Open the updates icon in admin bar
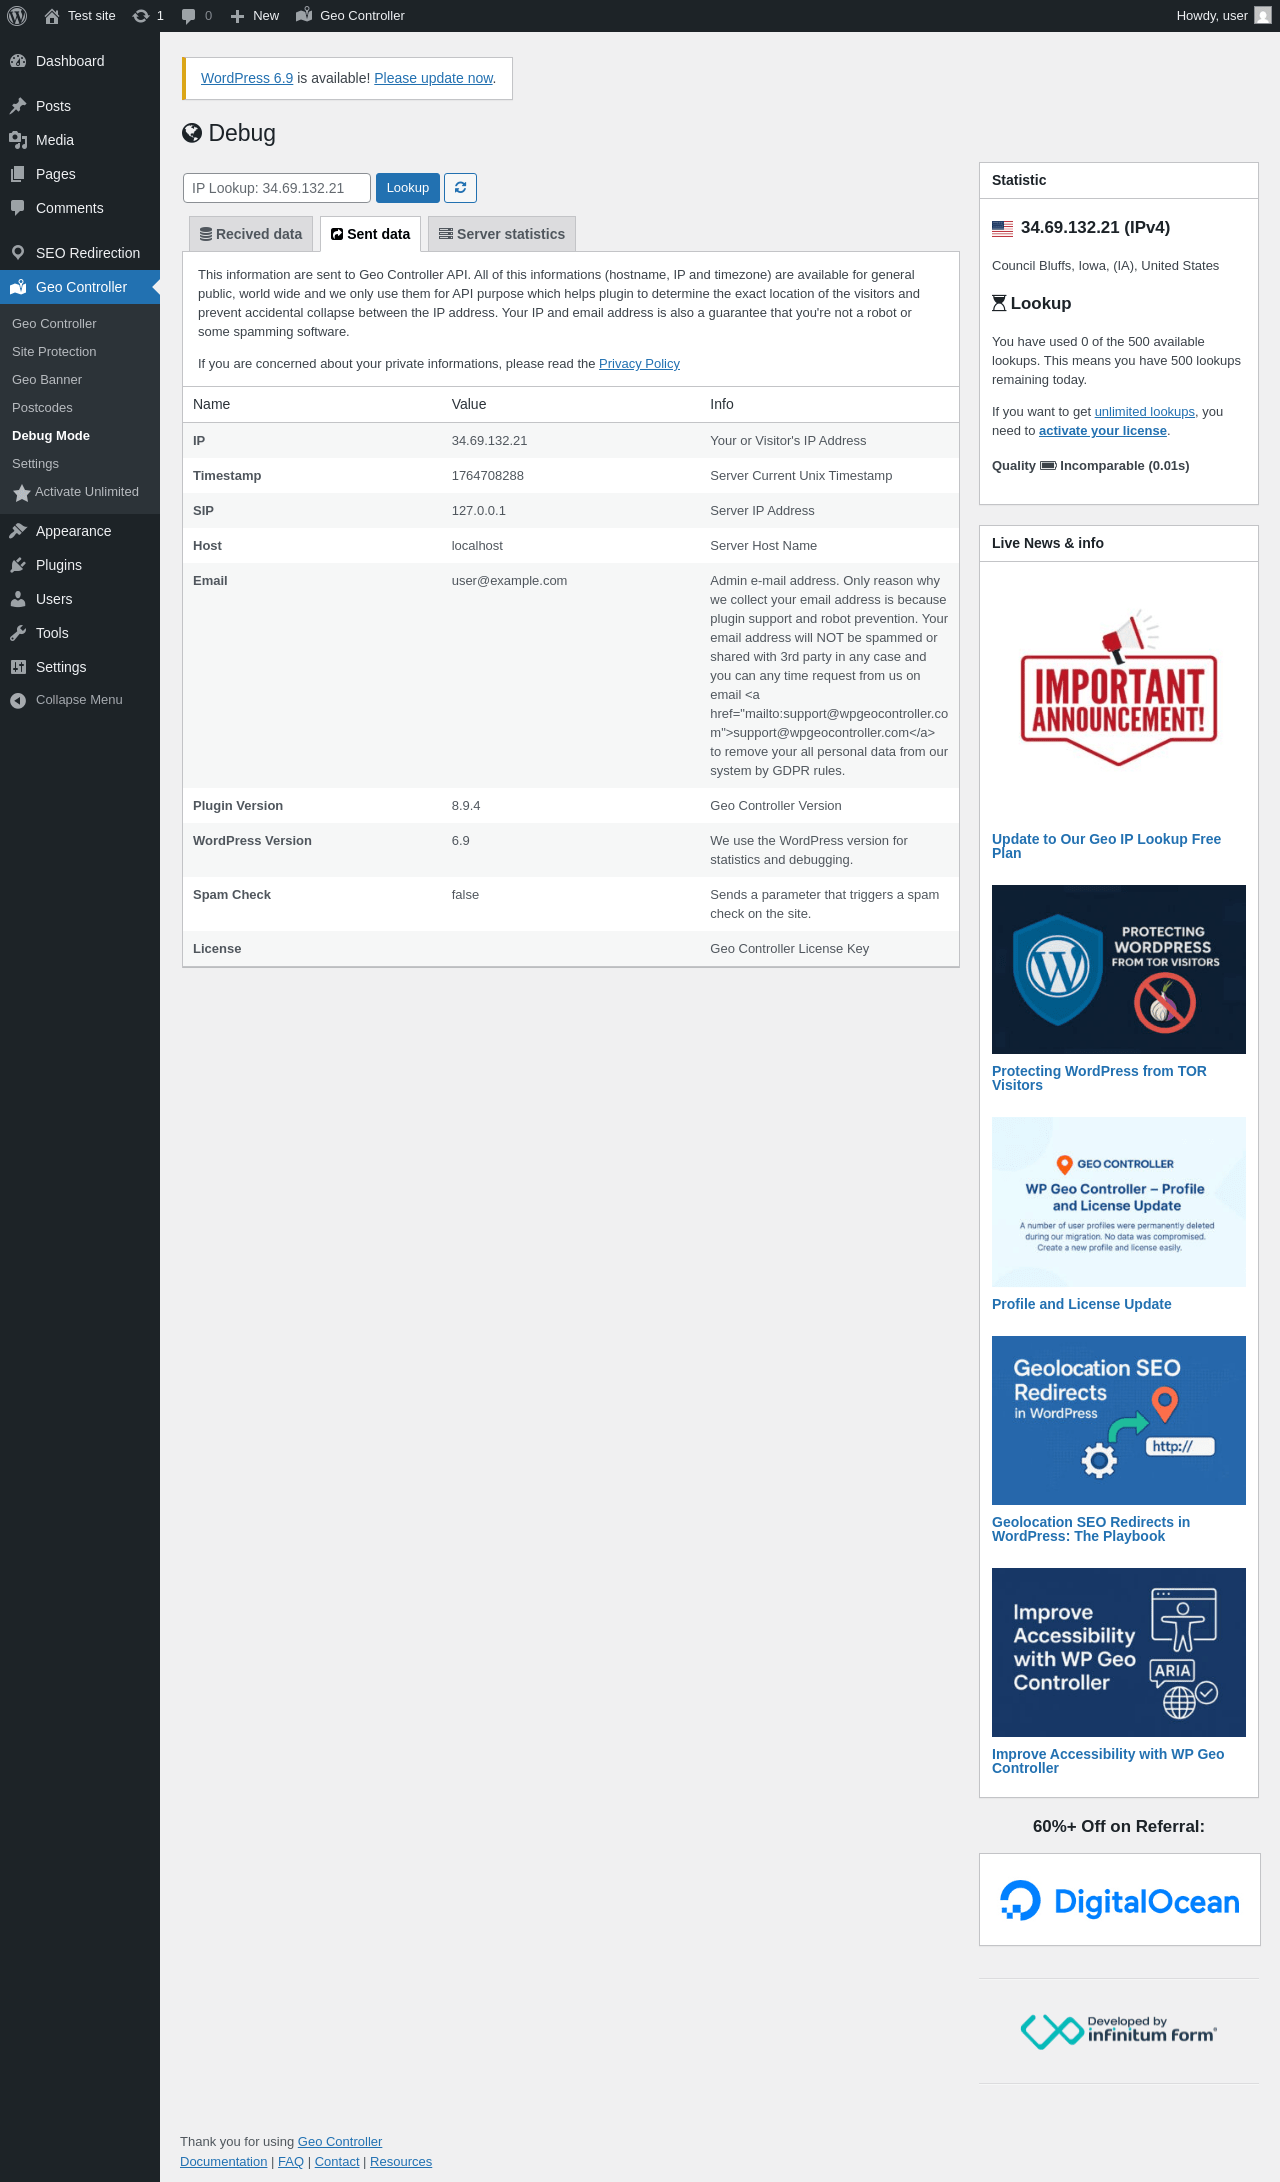The image size is (1280, 2182). tap(147, 16)
